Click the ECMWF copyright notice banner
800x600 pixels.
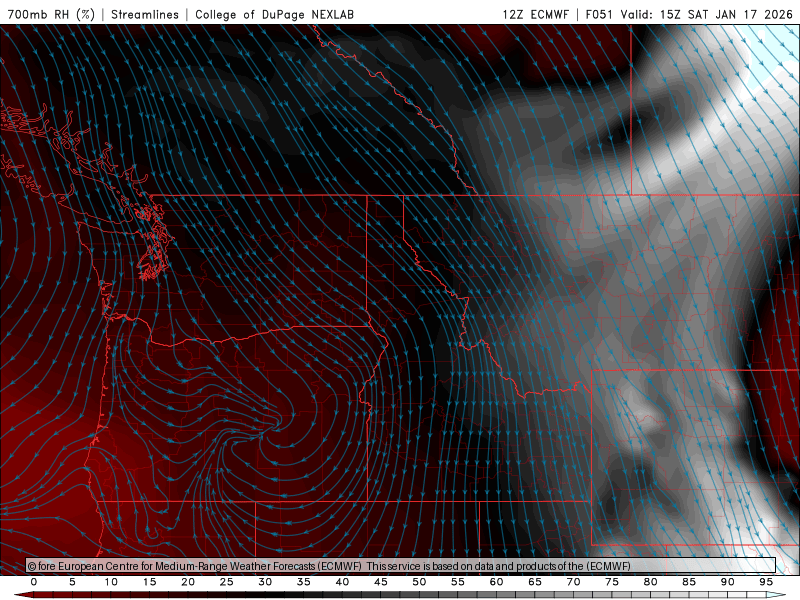tap(401, 566)
